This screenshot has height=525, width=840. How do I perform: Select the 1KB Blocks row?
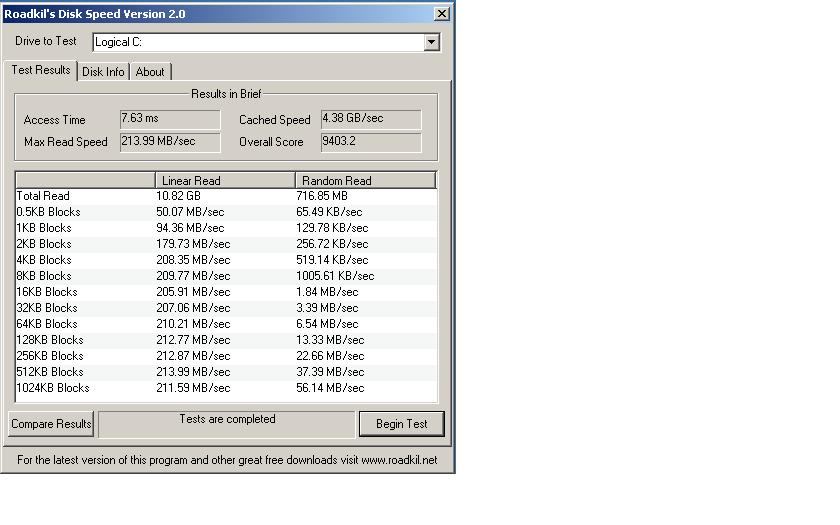(x=226, y=228)
